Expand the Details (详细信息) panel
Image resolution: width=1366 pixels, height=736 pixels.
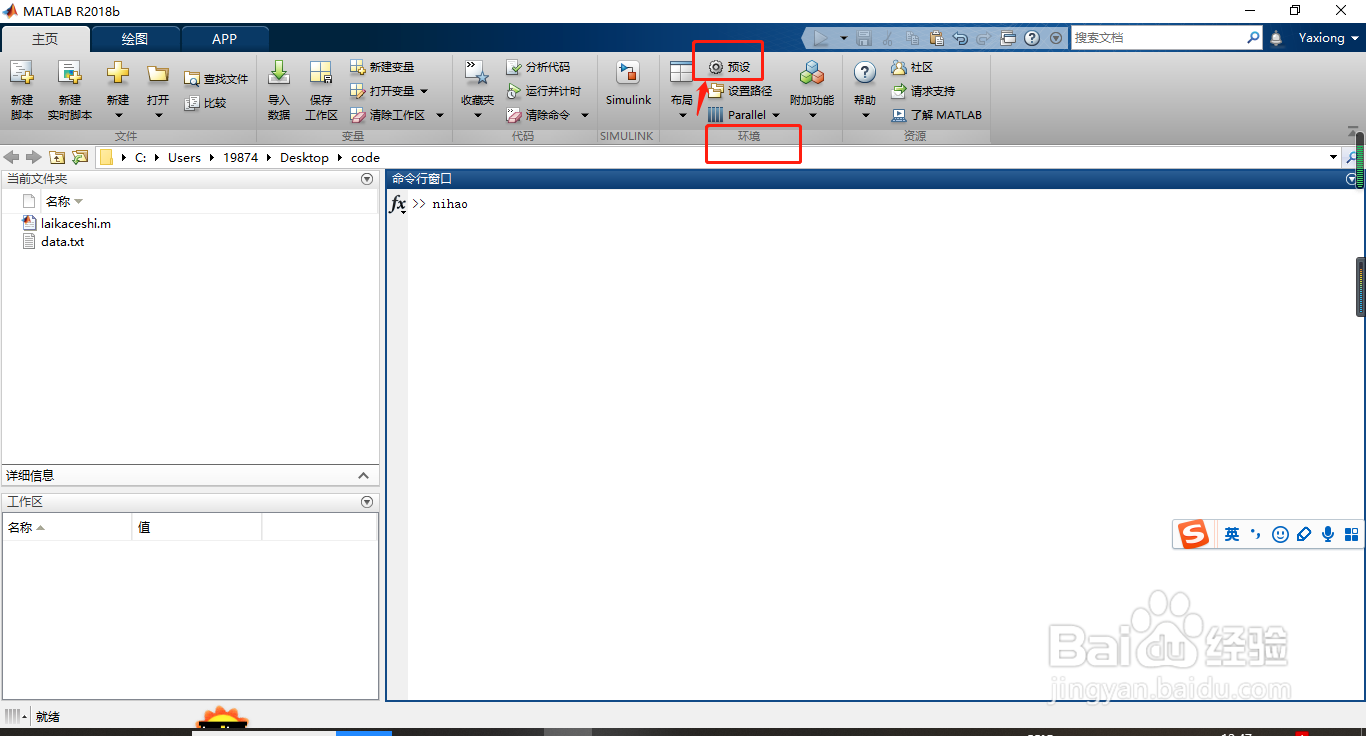[x=363, y=476]
